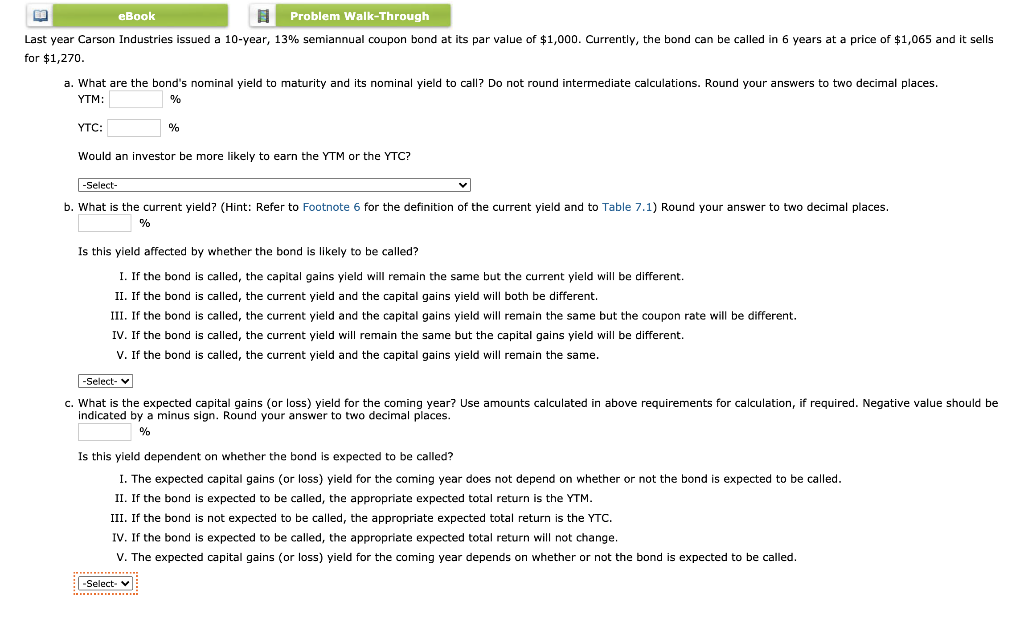The height and width of the screenshot is (627, 1024).
Task: Focus the capital gains yield answer box
Action: coord(104,430)
